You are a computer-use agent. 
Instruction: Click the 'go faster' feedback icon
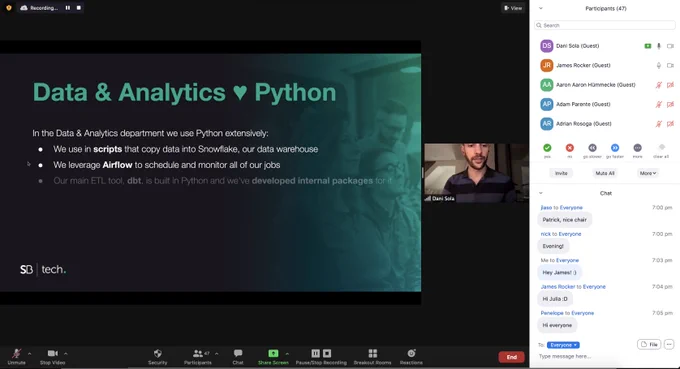[x=615, y=148]
